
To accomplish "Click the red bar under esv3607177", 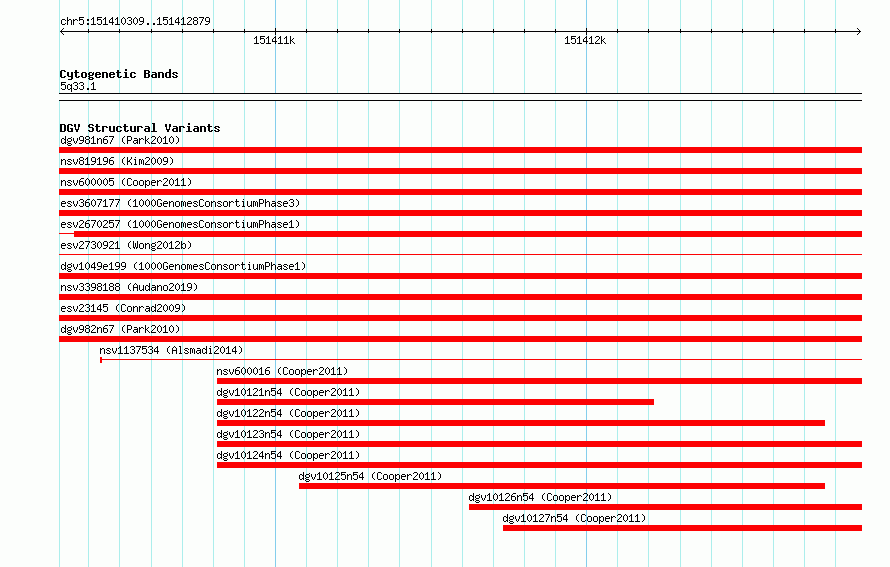I will (460, 213).
